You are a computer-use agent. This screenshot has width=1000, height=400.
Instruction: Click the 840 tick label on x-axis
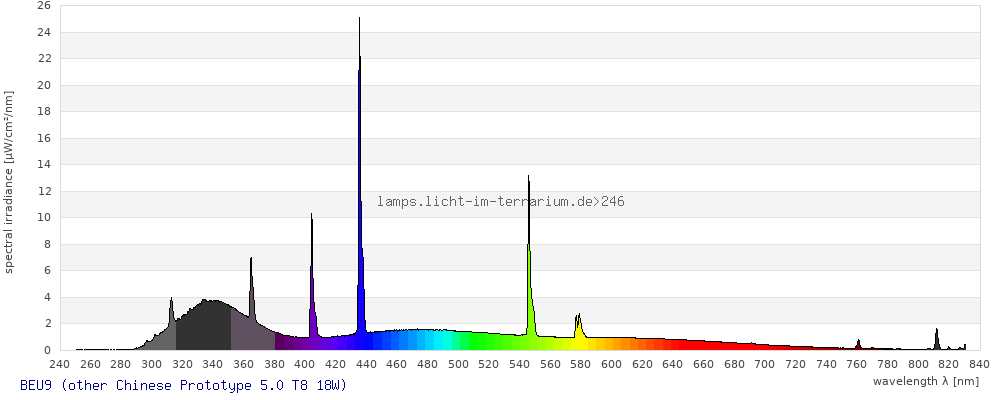pos(979,364)
